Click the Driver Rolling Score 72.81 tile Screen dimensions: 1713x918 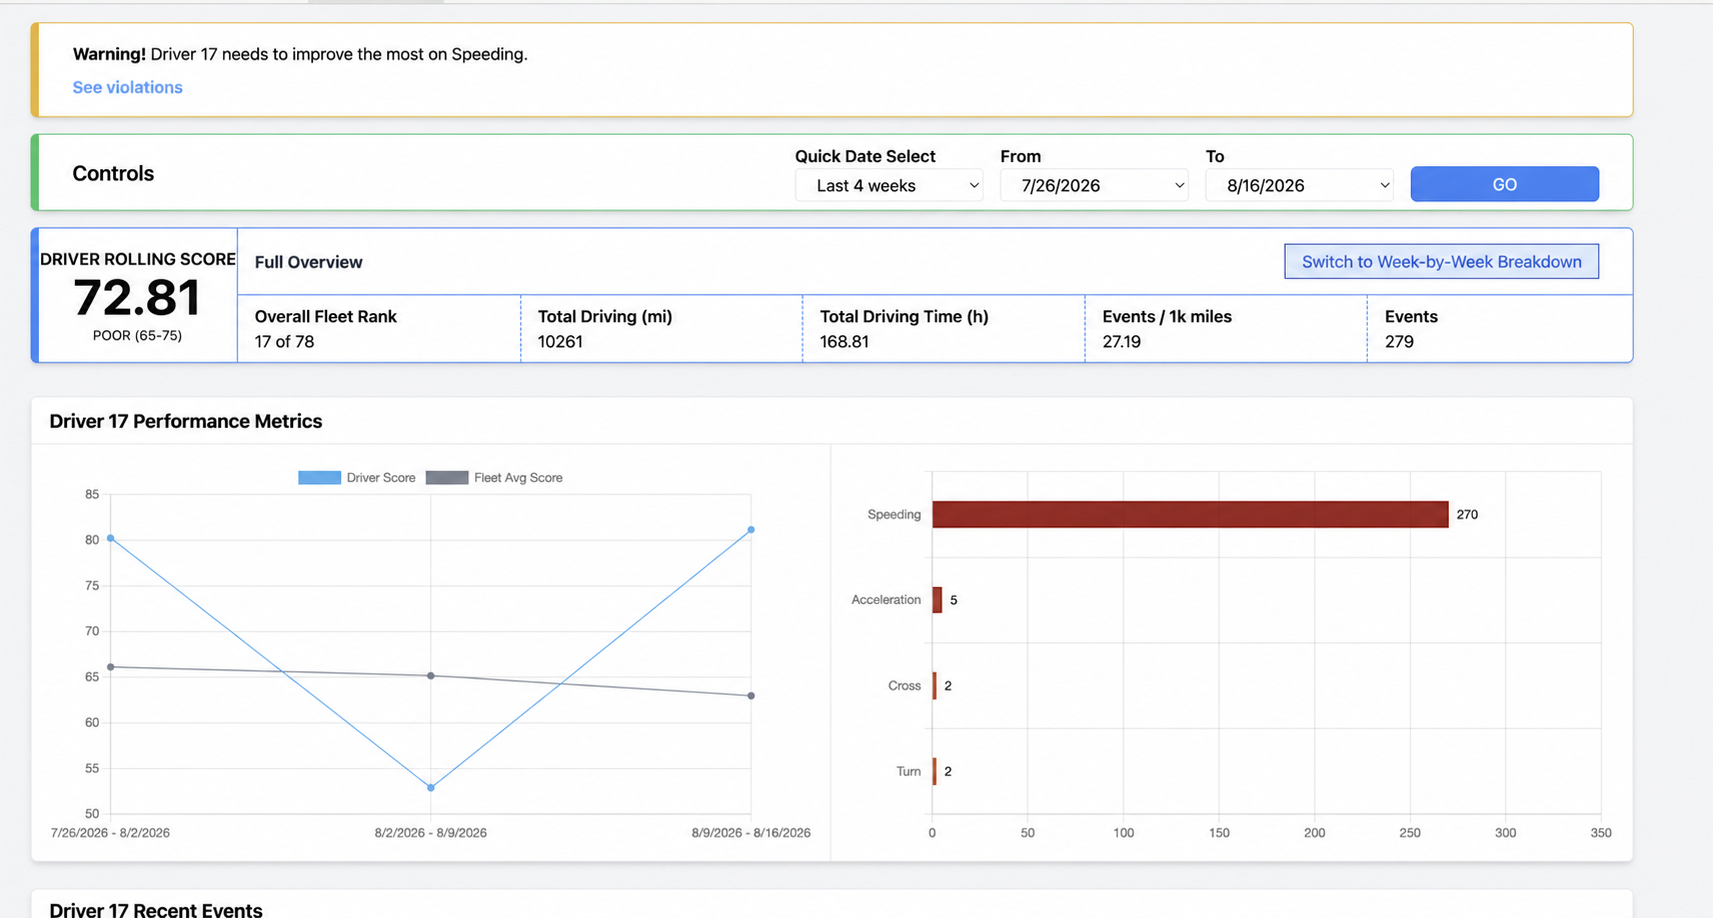[137, 295]
